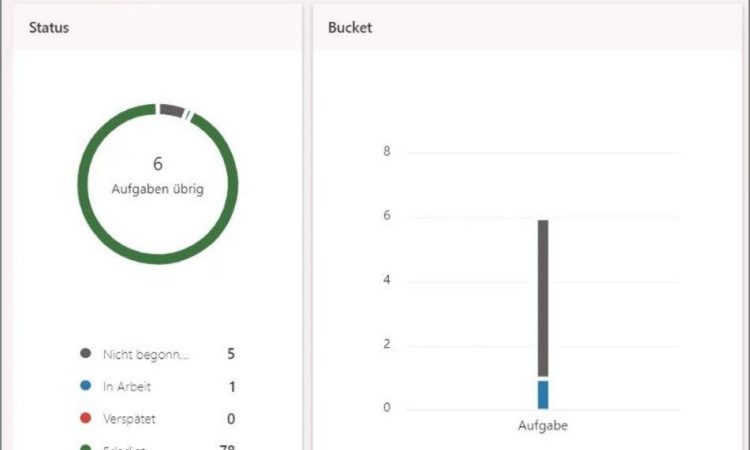Image resolution: width=750 pixels, height=450 pixels.
Task: Click the Status panel header
Action: (x=49, y=28)
